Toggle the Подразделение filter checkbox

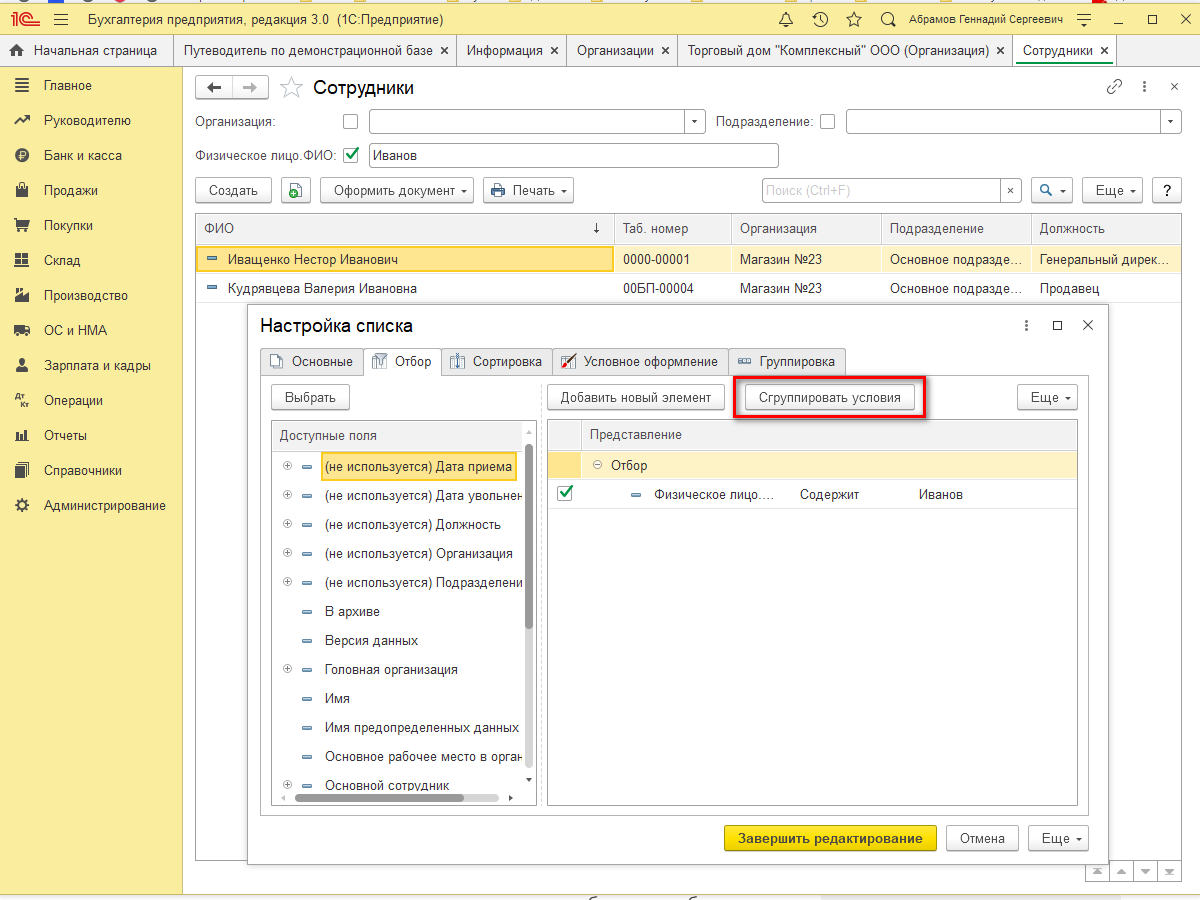(x=827, y=122)
